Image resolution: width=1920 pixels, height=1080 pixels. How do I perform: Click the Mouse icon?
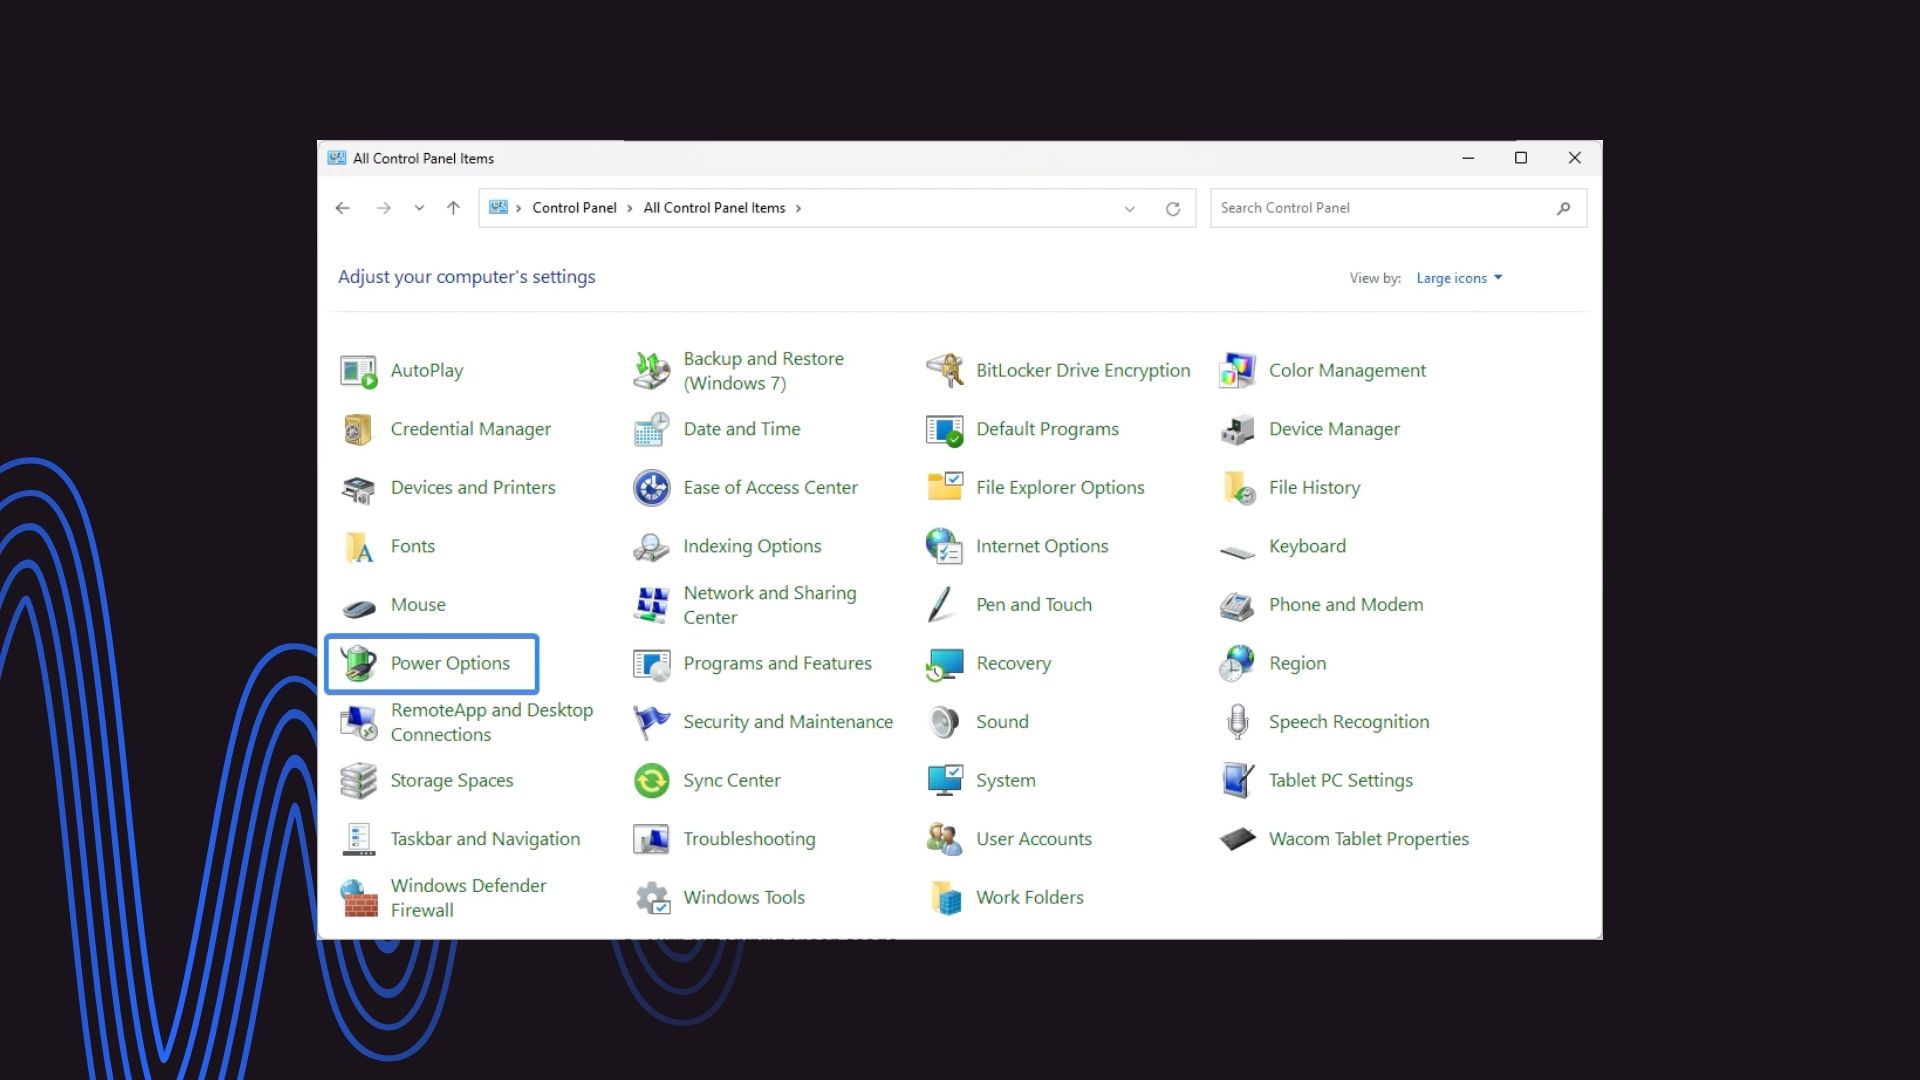[x=358, y=607]
